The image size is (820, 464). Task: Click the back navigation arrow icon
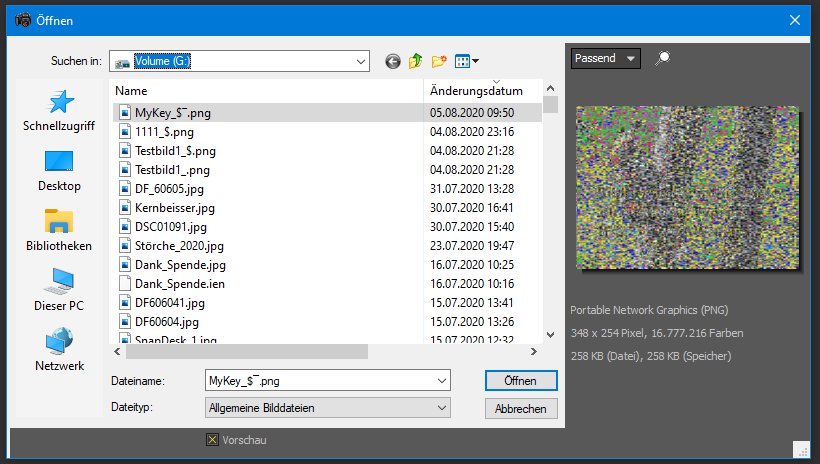coord(393,61)
